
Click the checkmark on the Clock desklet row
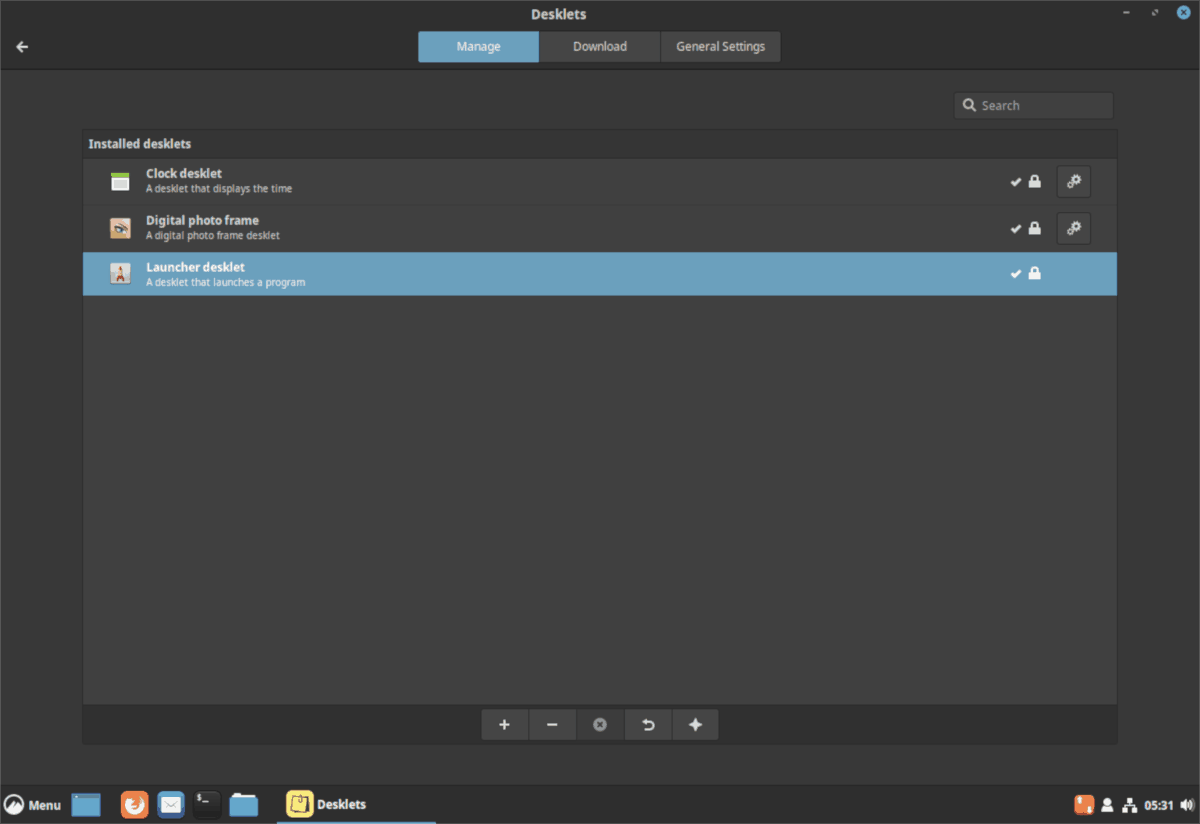point(1015,181)
